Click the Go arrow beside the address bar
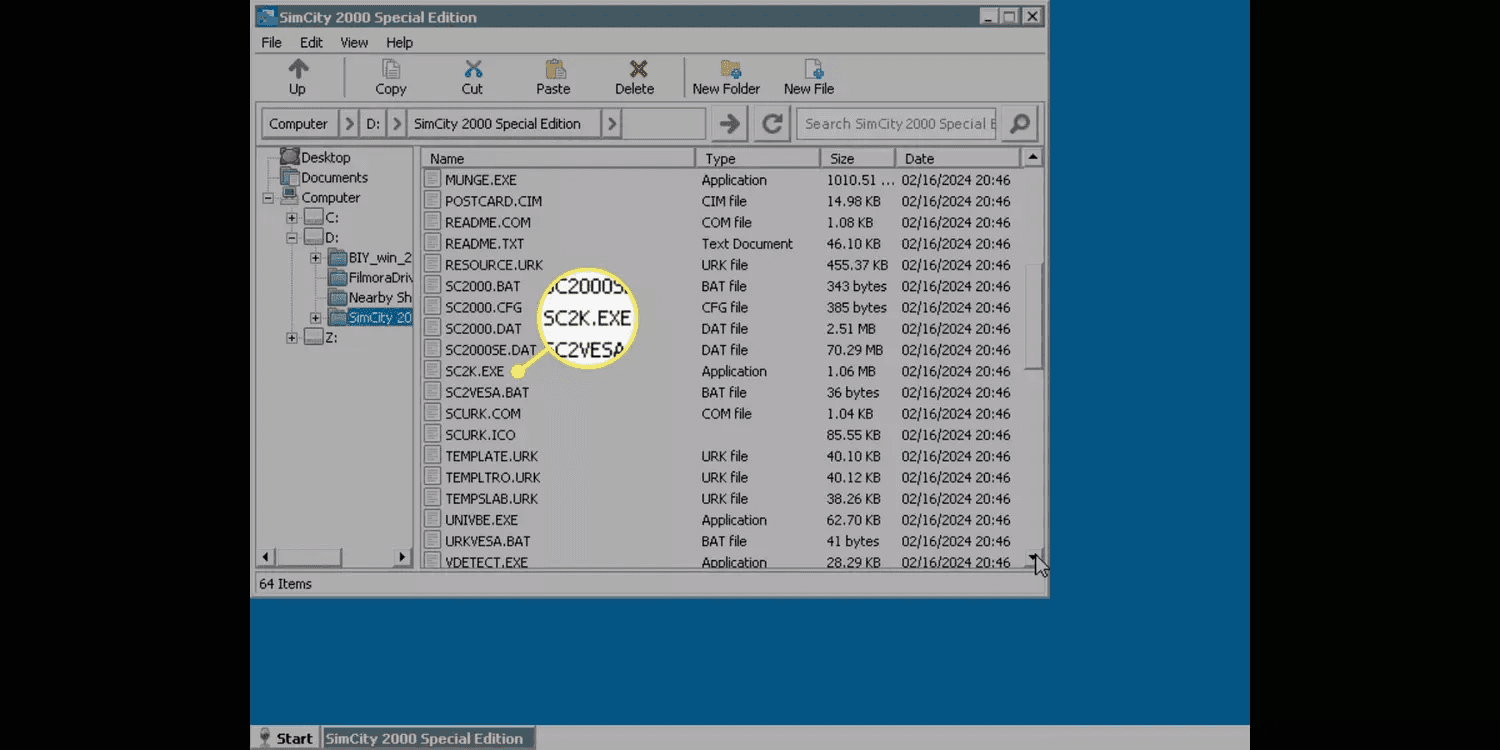 click(729, 123)
